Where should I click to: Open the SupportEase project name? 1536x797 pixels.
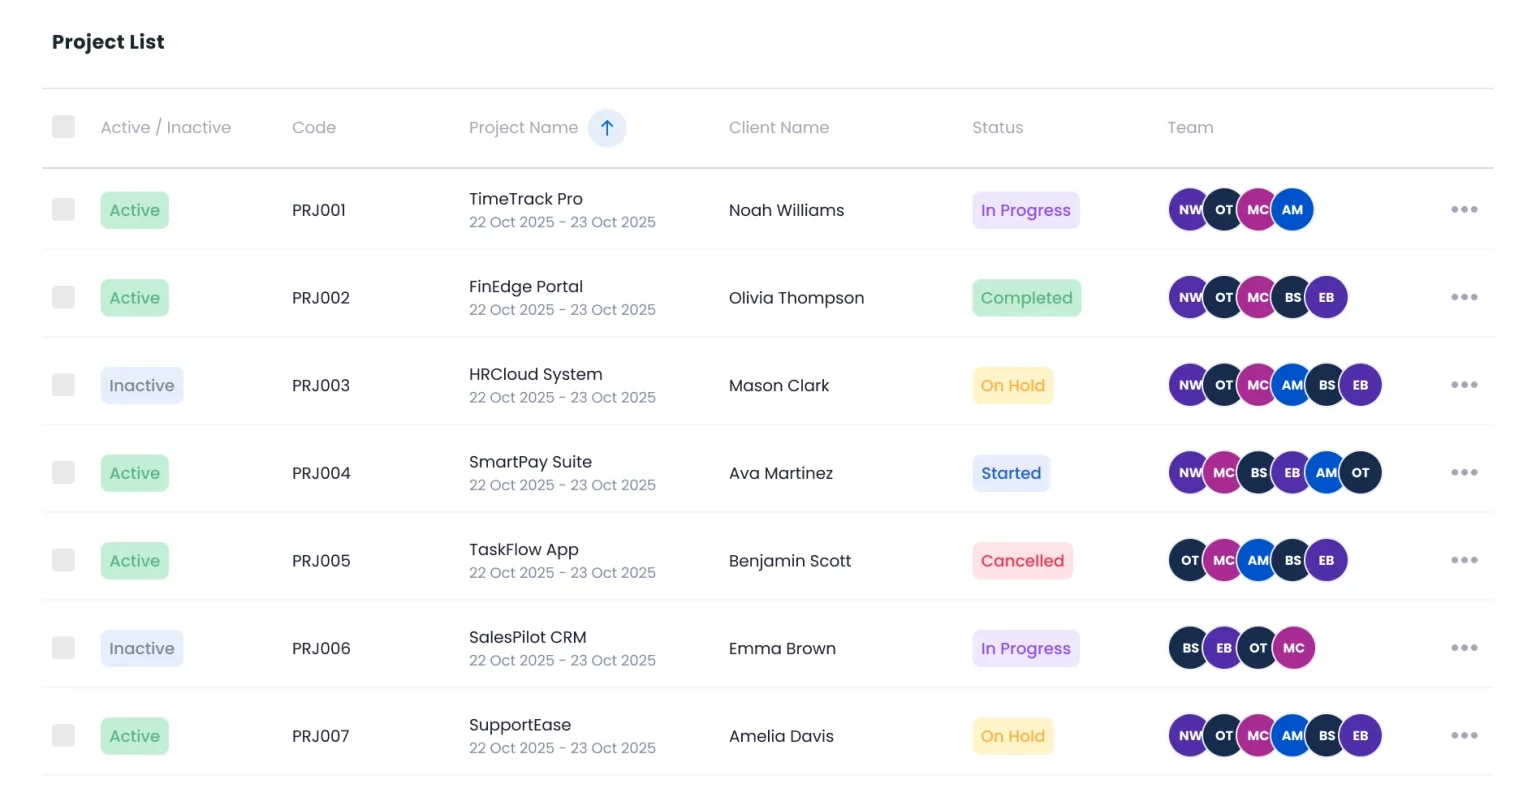click(x=520, y=725)
